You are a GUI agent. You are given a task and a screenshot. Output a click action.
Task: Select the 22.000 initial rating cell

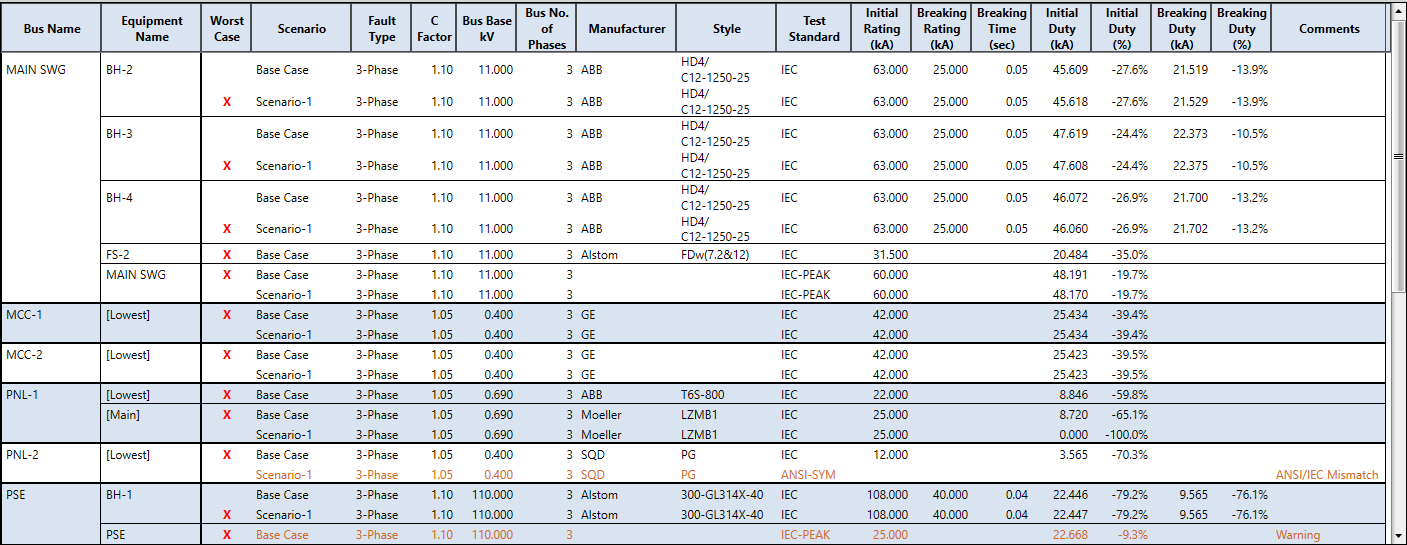[890, 395]
